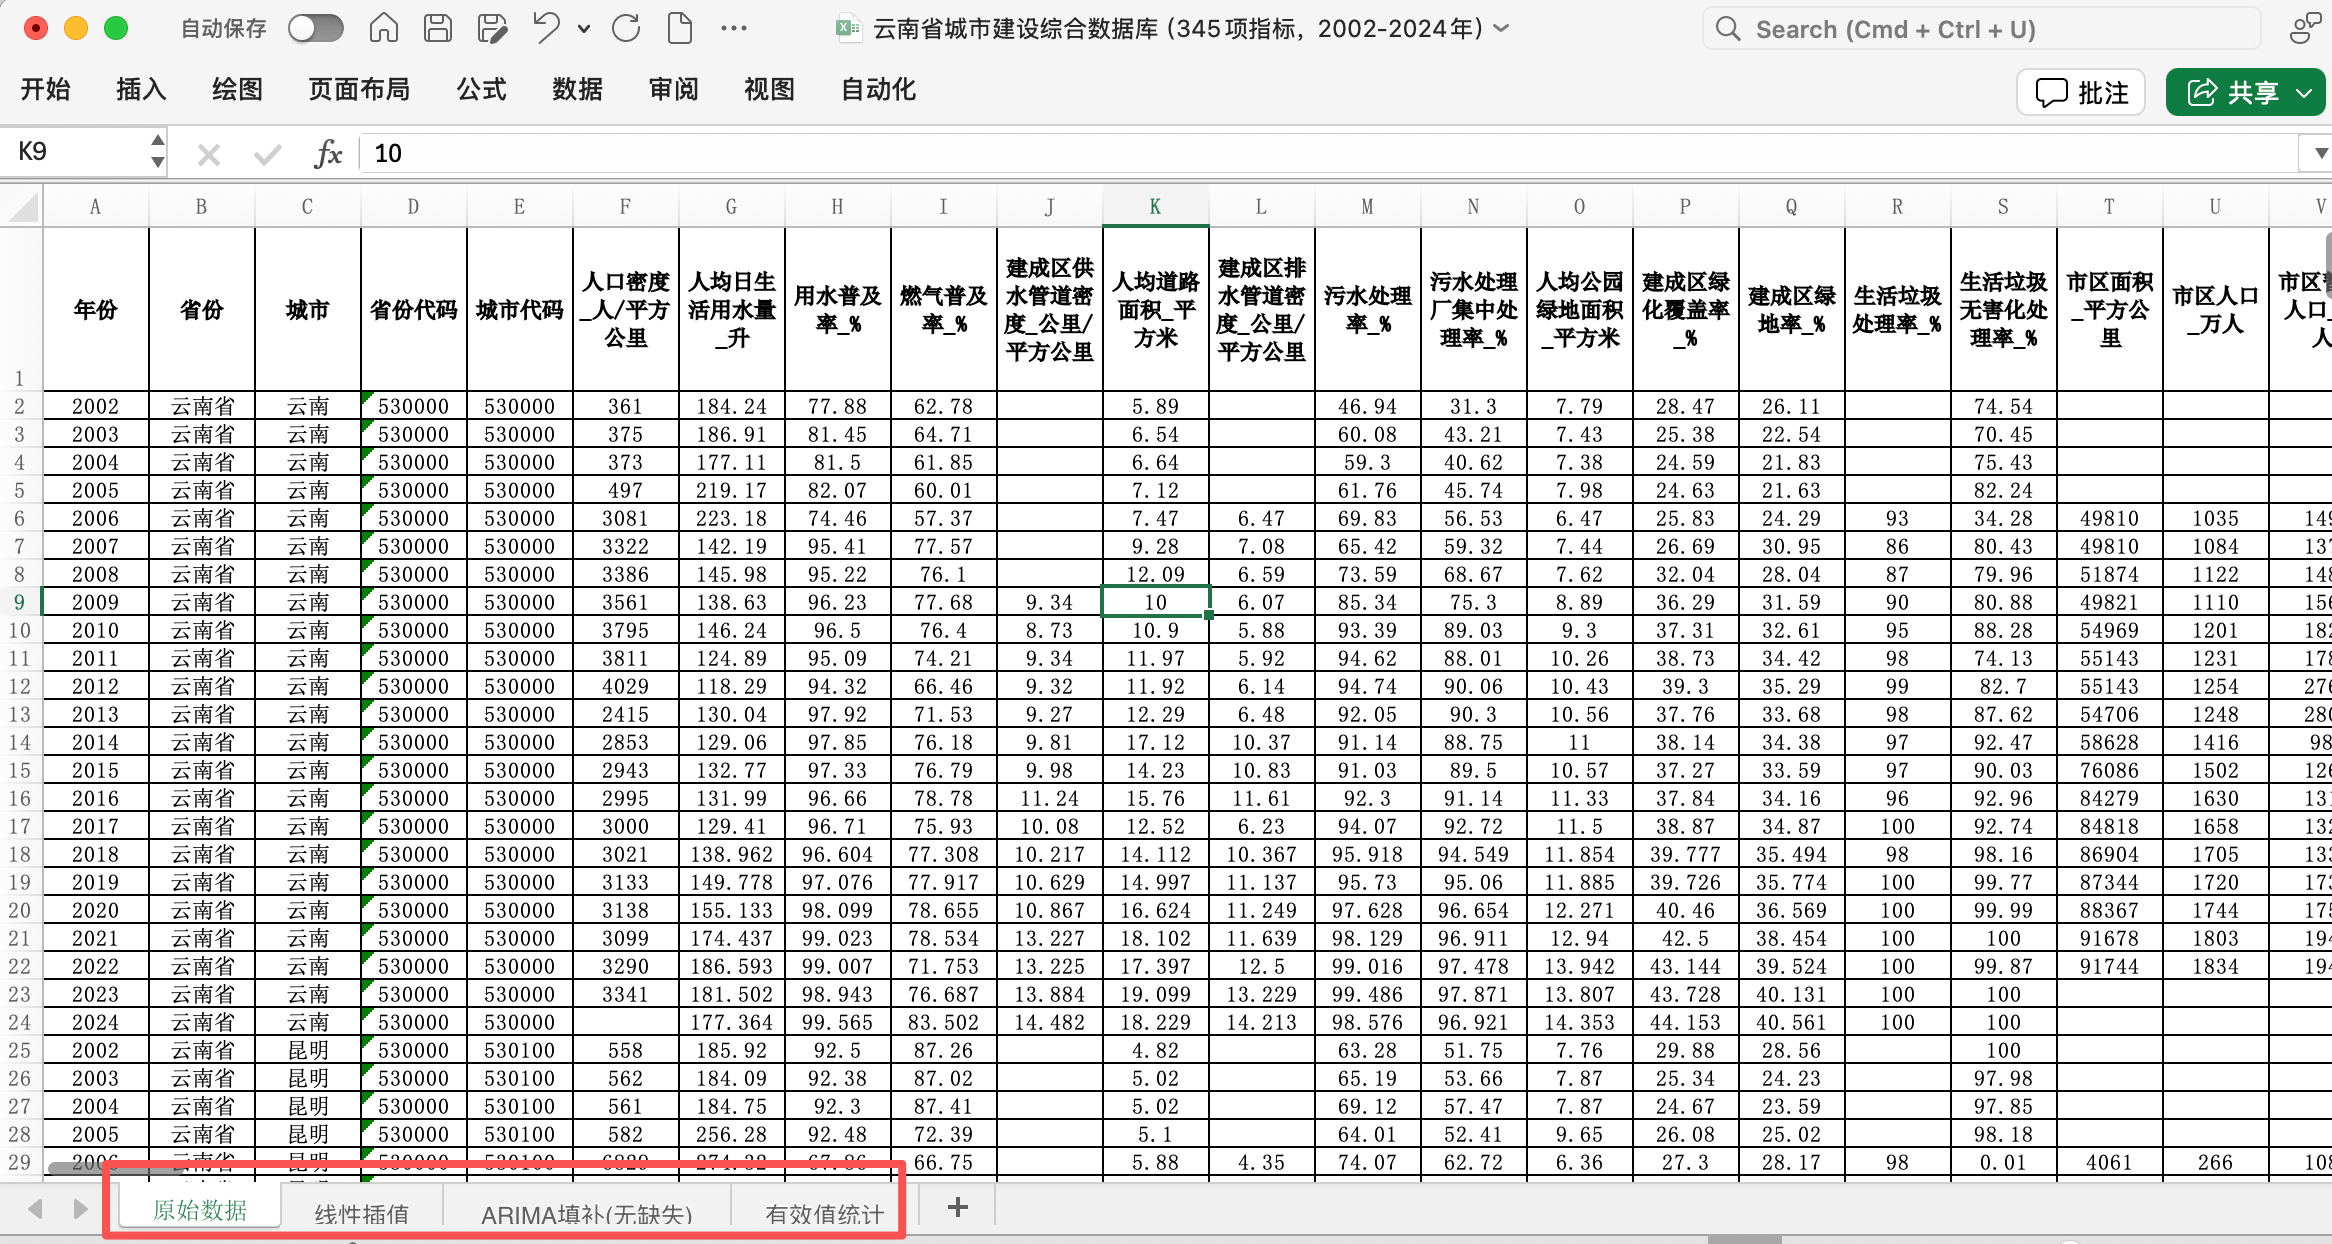Click the Save disk icon

pos(437,28)
